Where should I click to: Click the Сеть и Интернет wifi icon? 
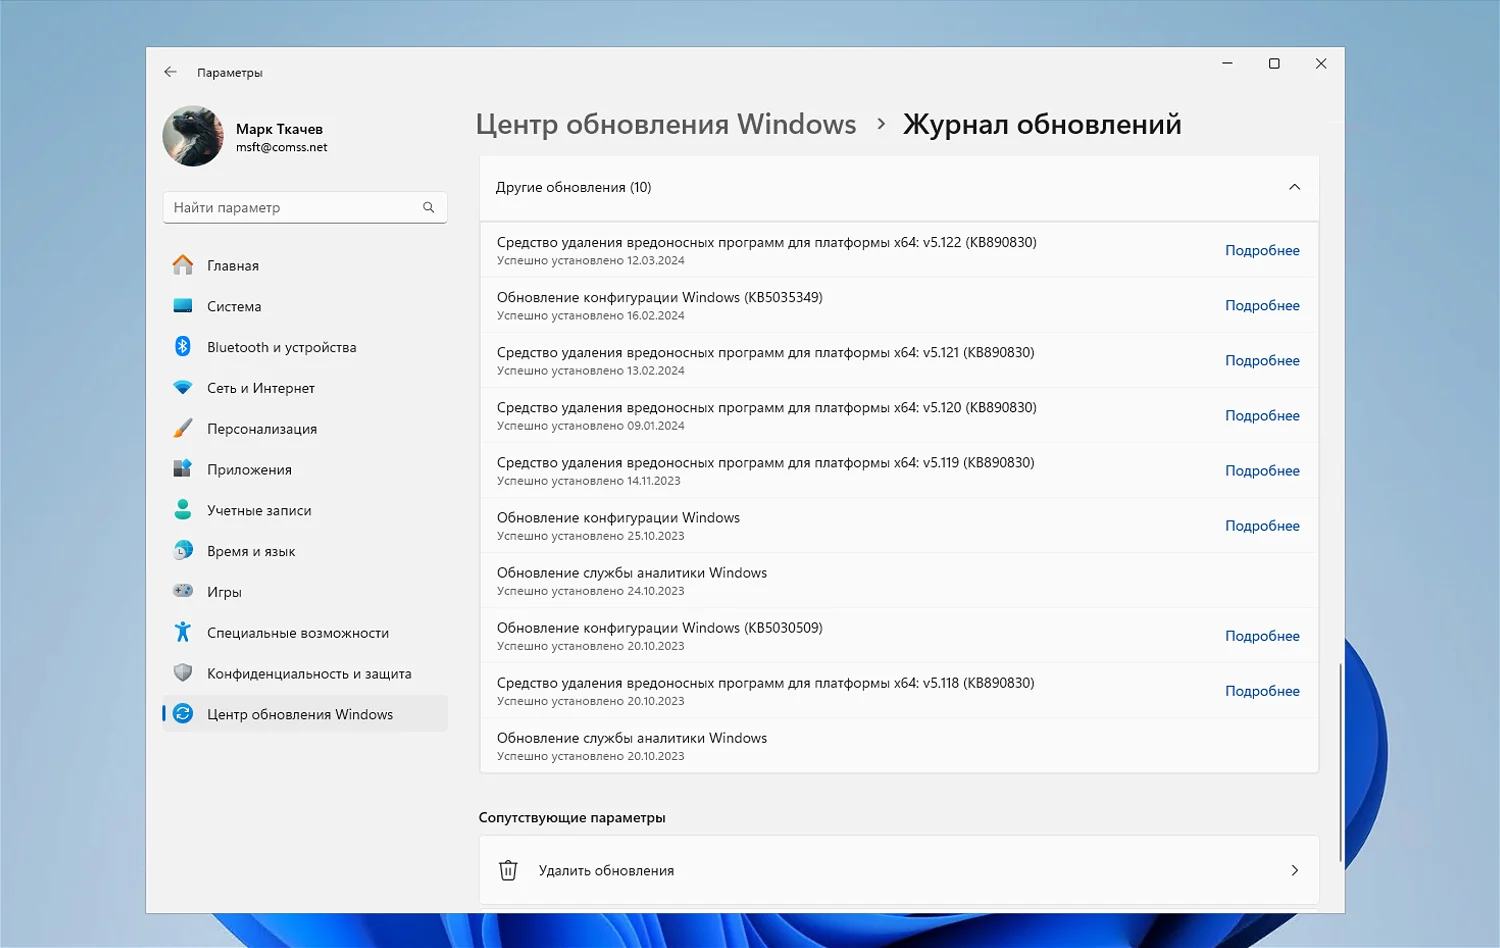pyautogui.click(x=183, y=387)
